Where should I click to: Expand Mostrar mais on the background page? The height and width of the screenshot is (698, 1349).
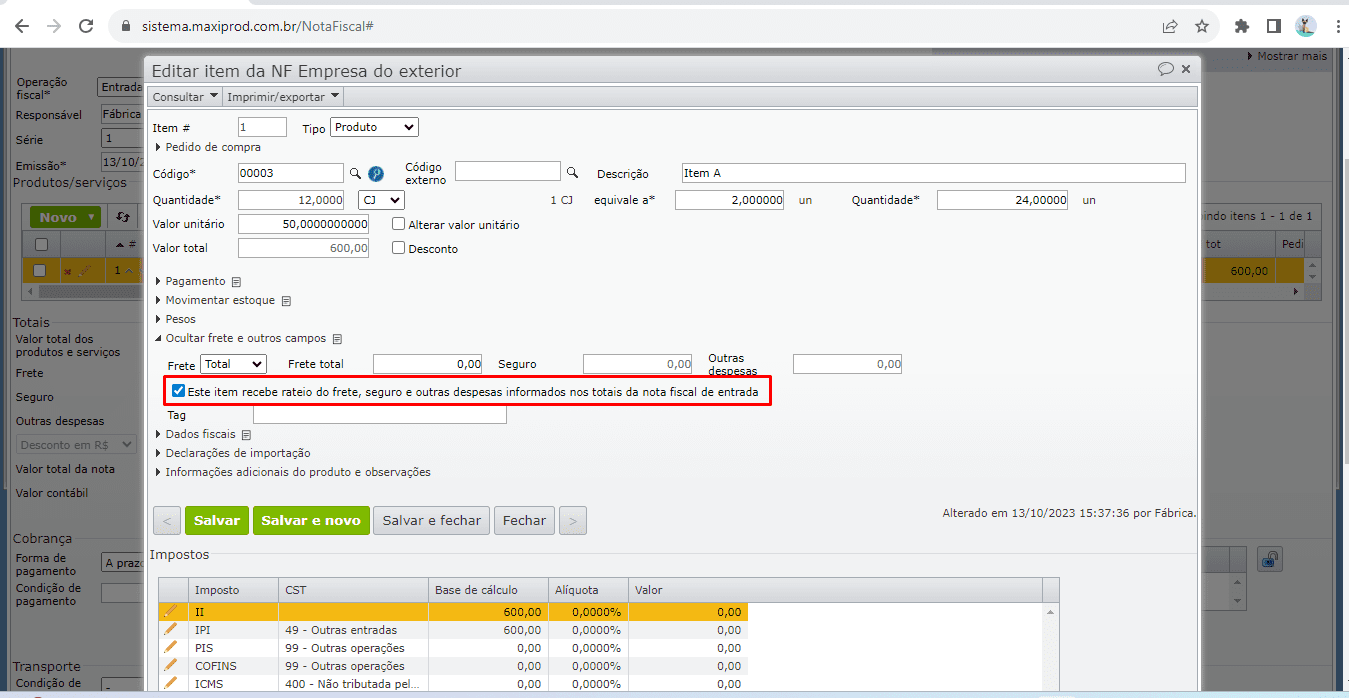(x=1286, y=56)
